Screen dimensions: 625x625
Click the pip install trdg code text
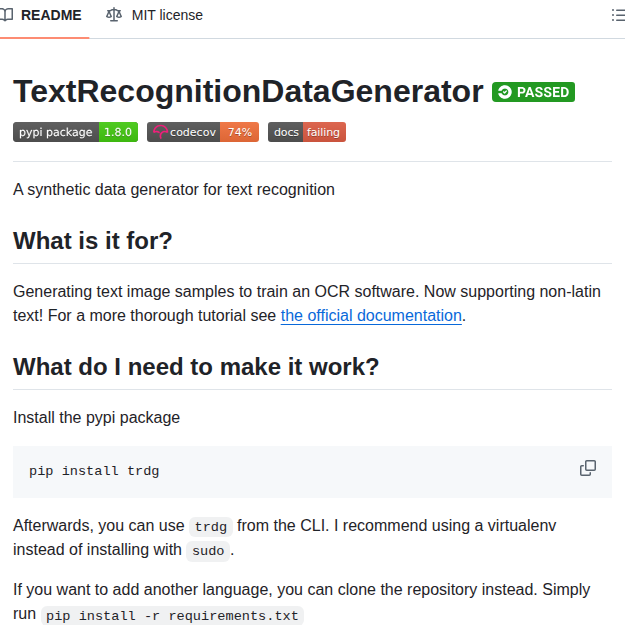click(x=94, y=471)
